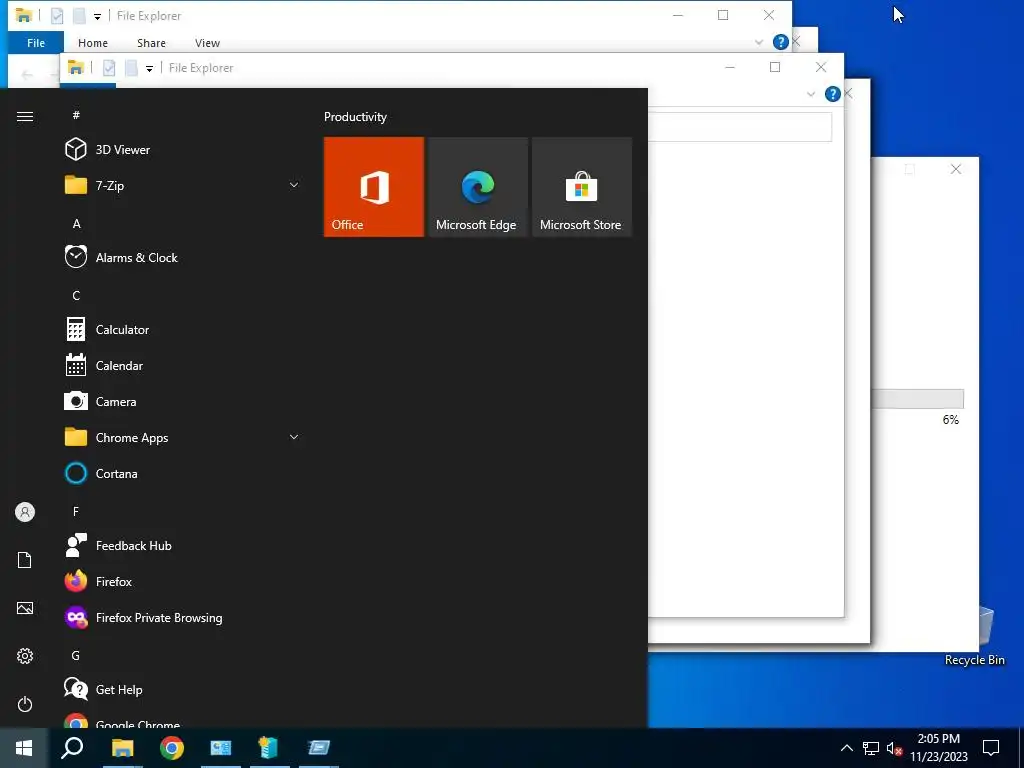Click the Power button in Start
Image resolution: width=1024 pixels, height=768 pixels.
point(25,704)
